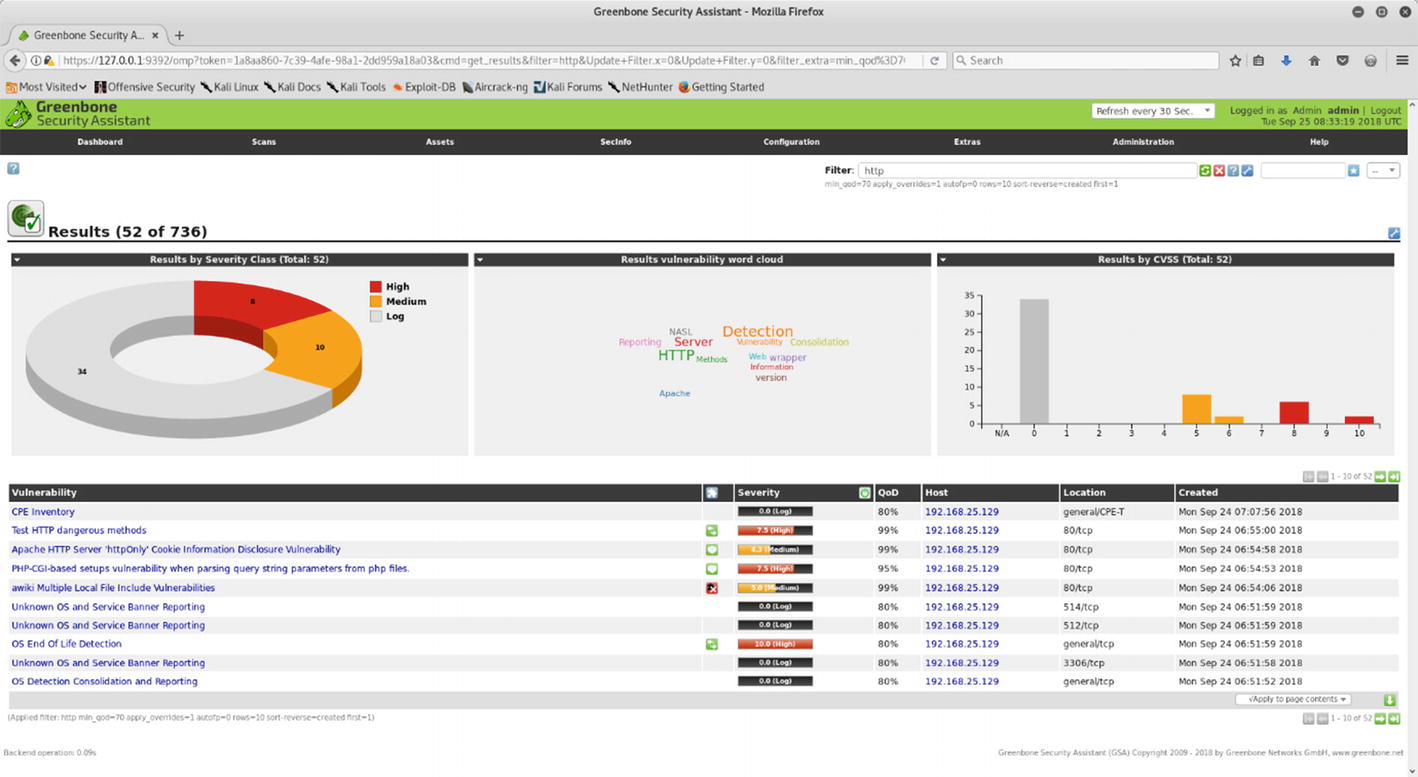Click the Firefox downloads arrow icon

click(x=1286, y=61)
